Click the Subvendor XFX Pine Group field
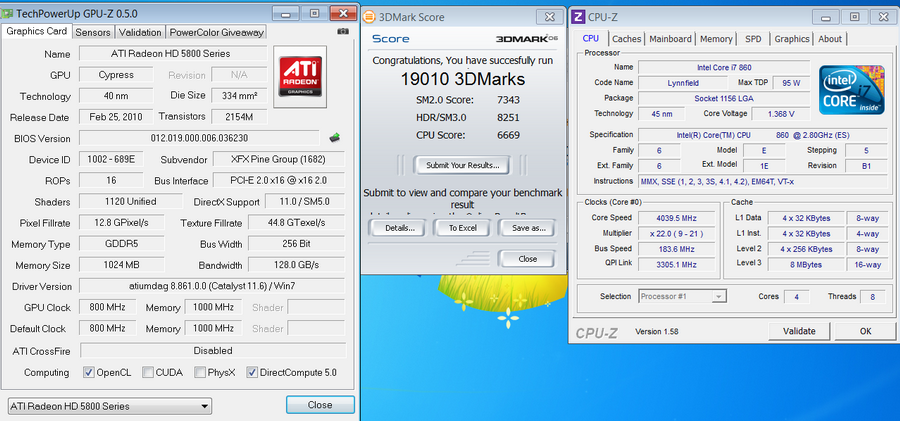Image resolution: width=900 pixels, height=421 pixels. tap(279, 159)
